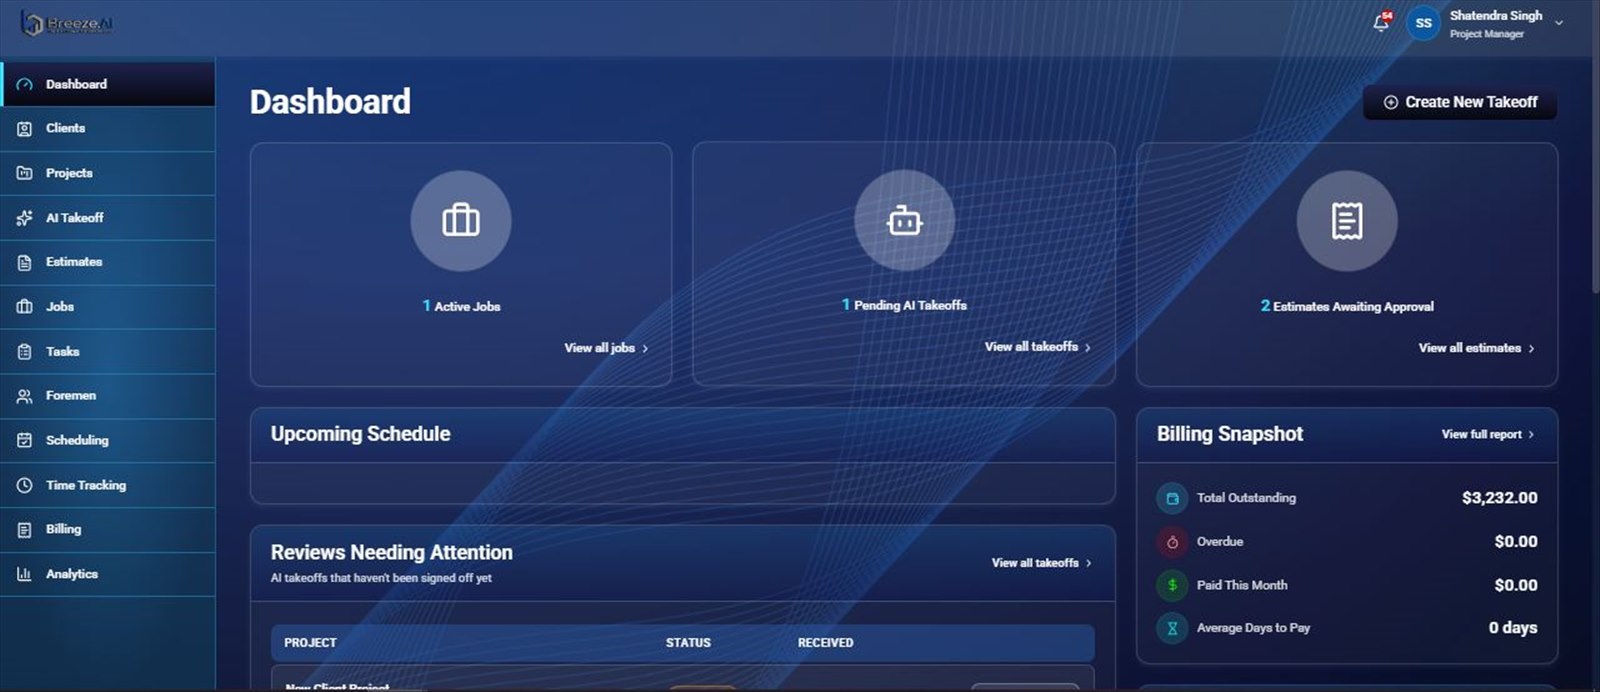Image resolution: width=1600 pixels, height=692 pixels.
Task: Open the Scheduling menu item
Action: click(108, 440)
